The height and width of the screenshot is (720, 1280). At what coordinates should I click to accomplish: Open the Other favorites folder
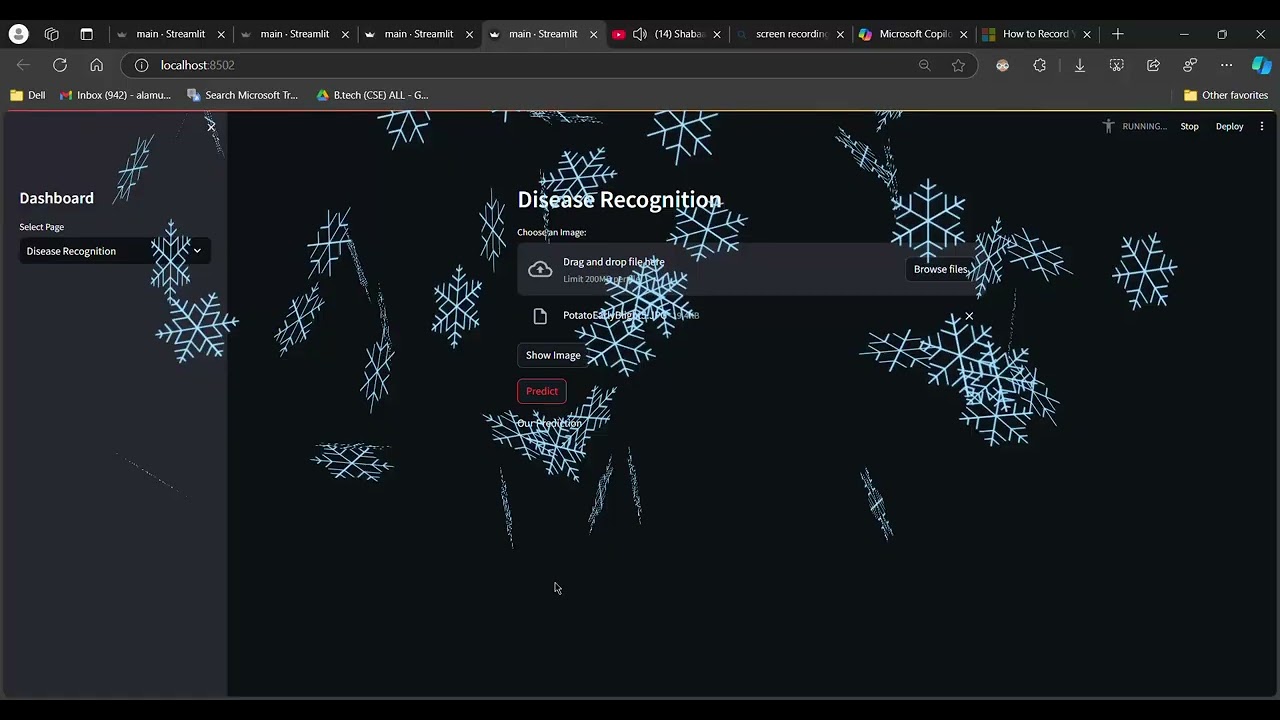click(1226, 95)
